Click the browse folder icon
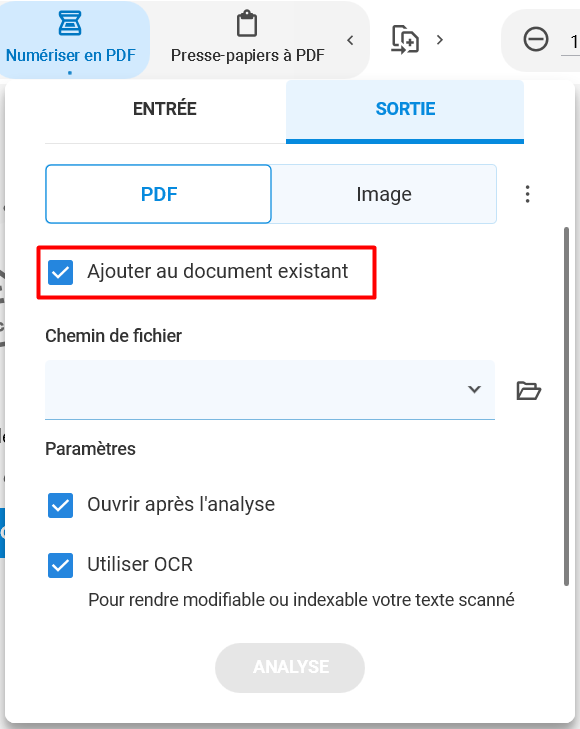This screenshot has height=729, width=580. (529, 390)
